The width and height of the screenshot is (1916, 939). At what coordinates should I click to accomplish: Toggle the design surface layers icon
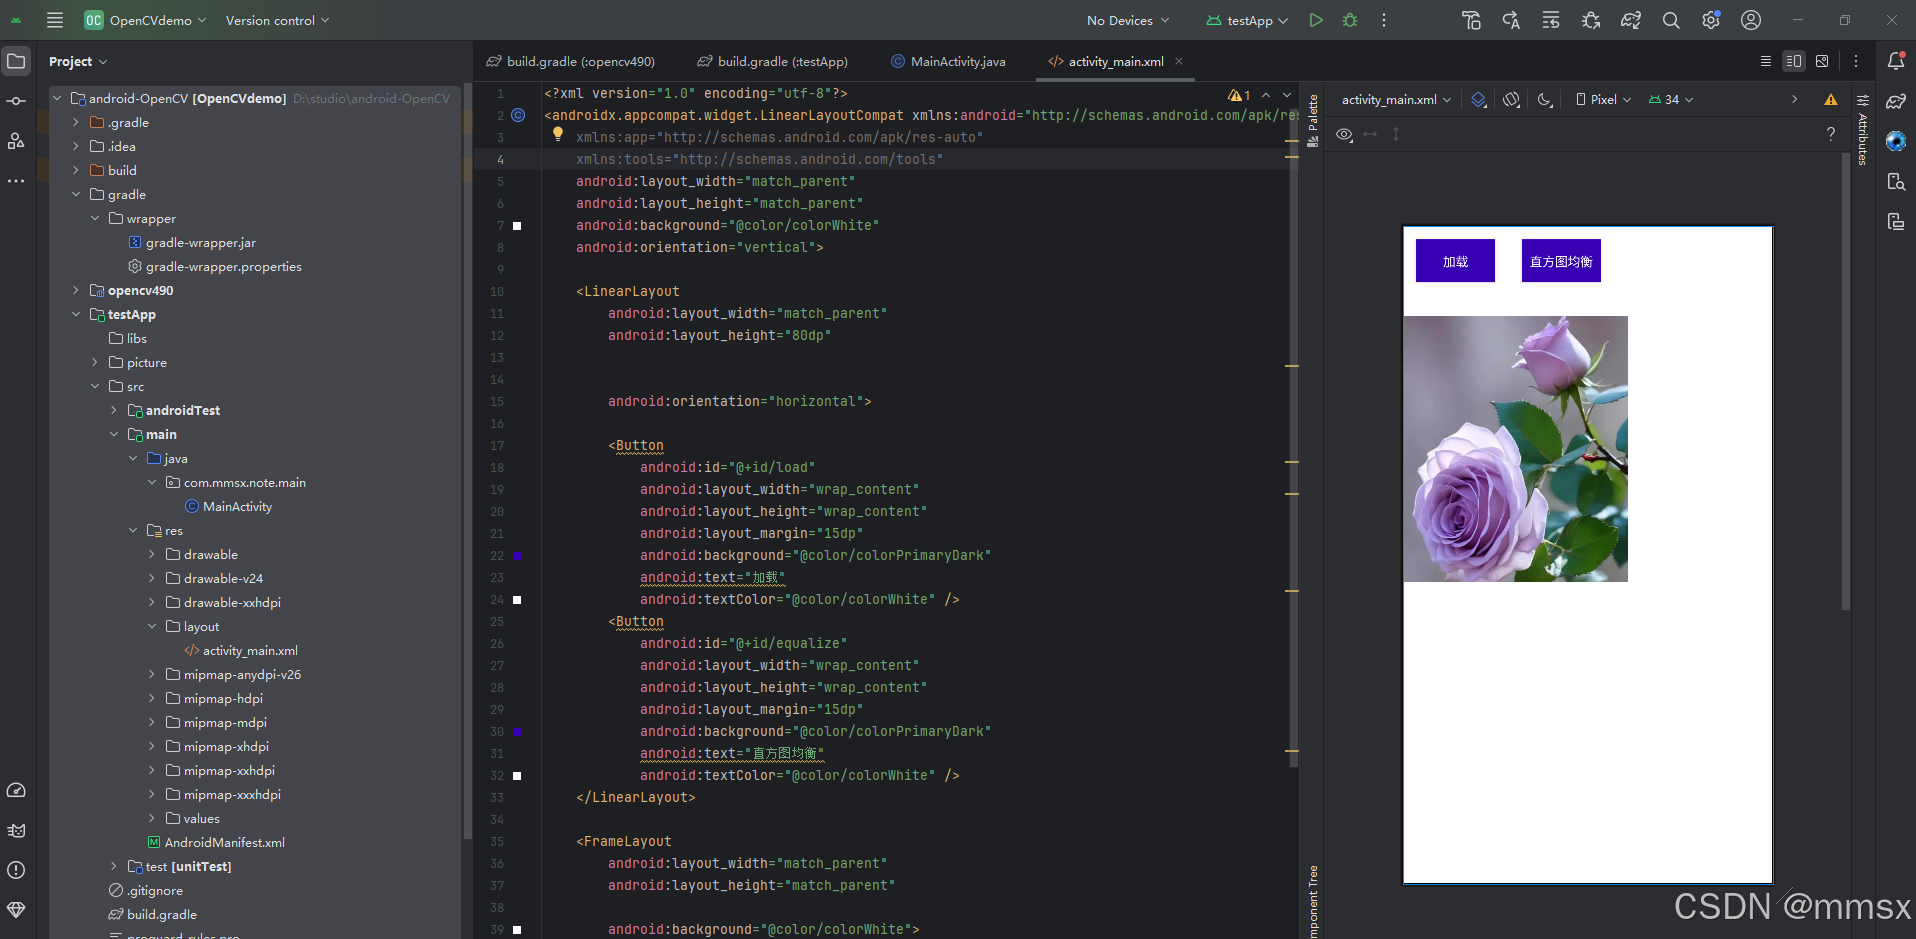pos(1479,99)
